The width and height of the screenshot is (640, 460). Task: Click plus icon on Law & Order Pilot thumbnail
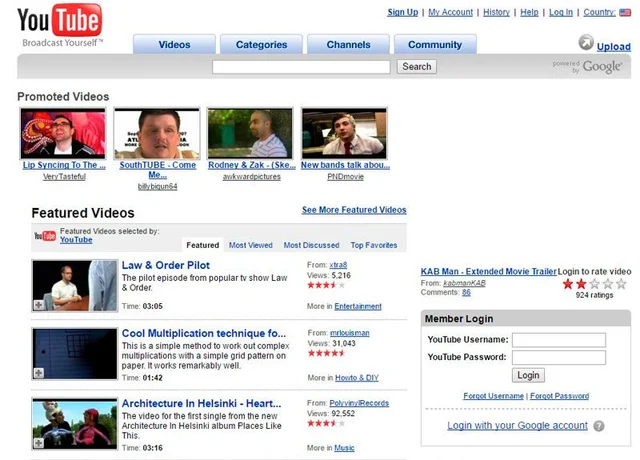[38, 304]
